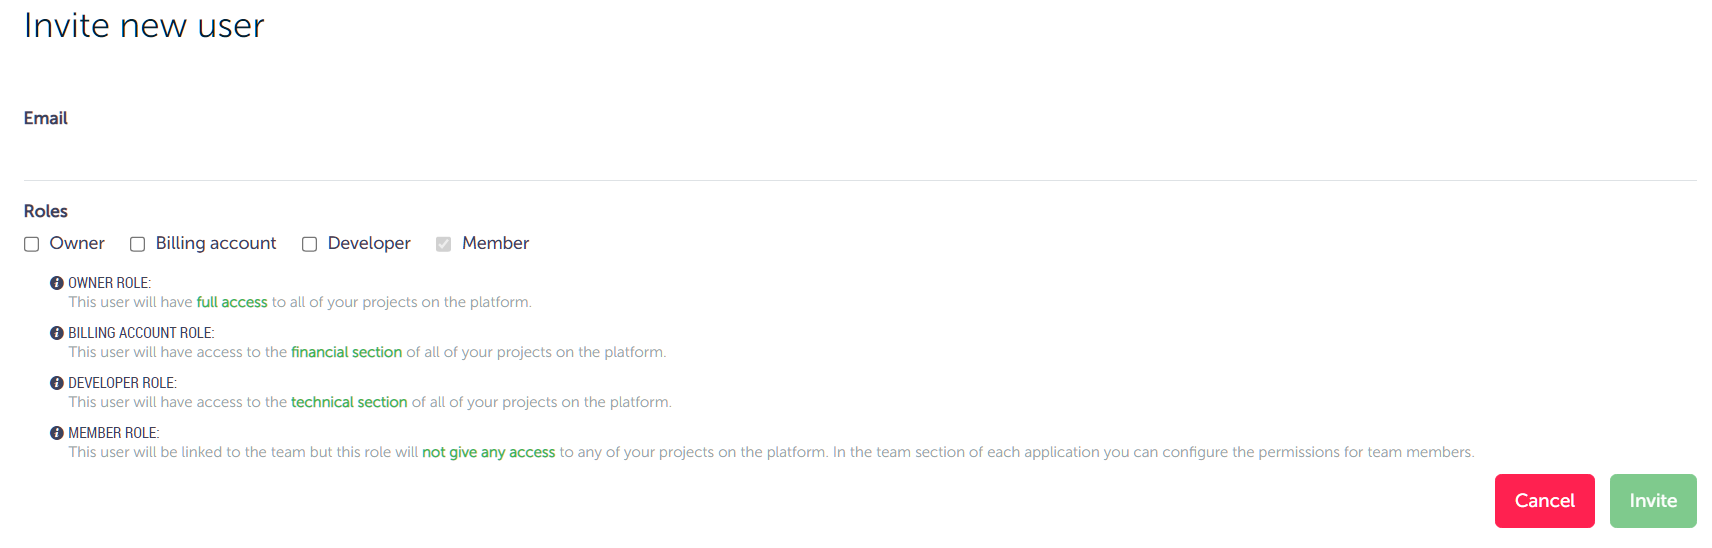
Task: Click the green "financial section" text
Action: coord(346,352)
